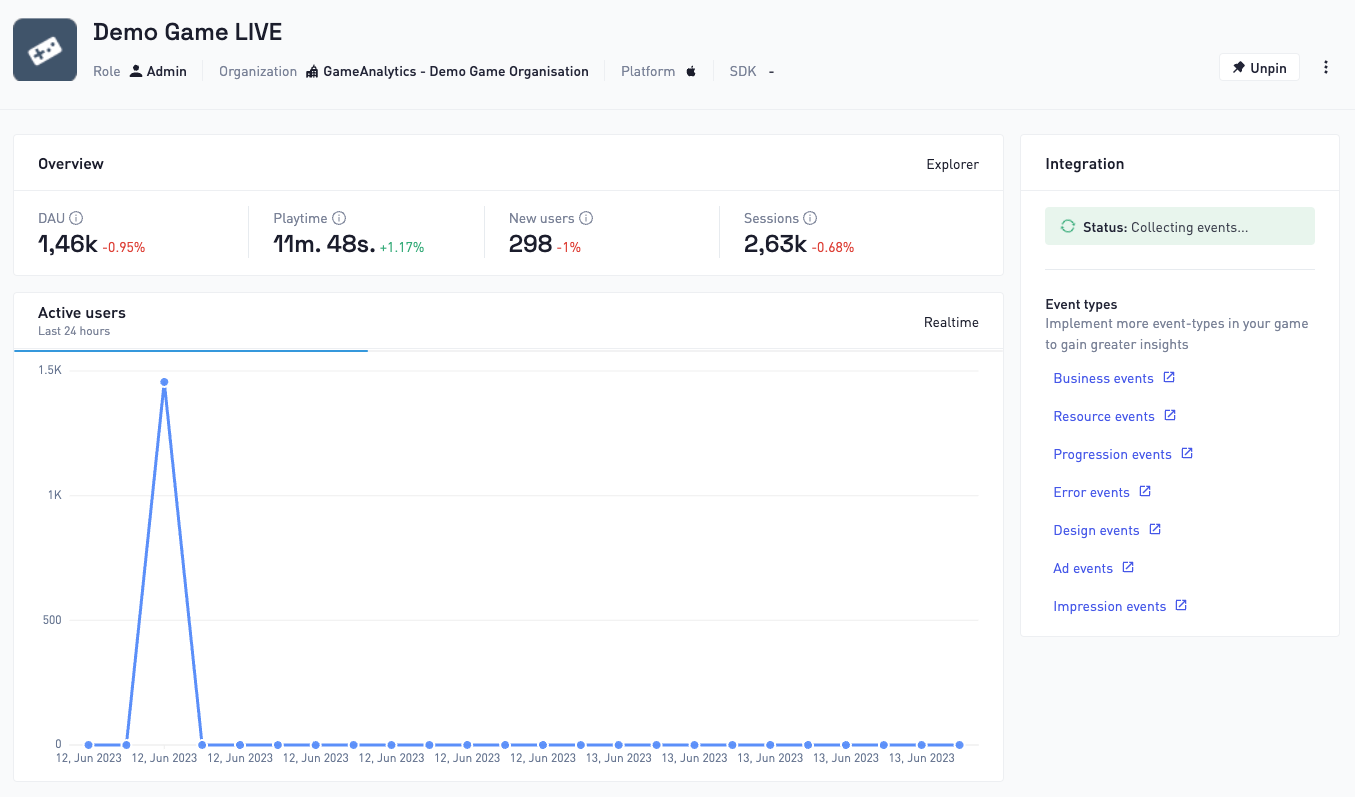The height and width of the screenshot is (797, 1355).
Task: Click the Overview panel heading
Action: 71,164
